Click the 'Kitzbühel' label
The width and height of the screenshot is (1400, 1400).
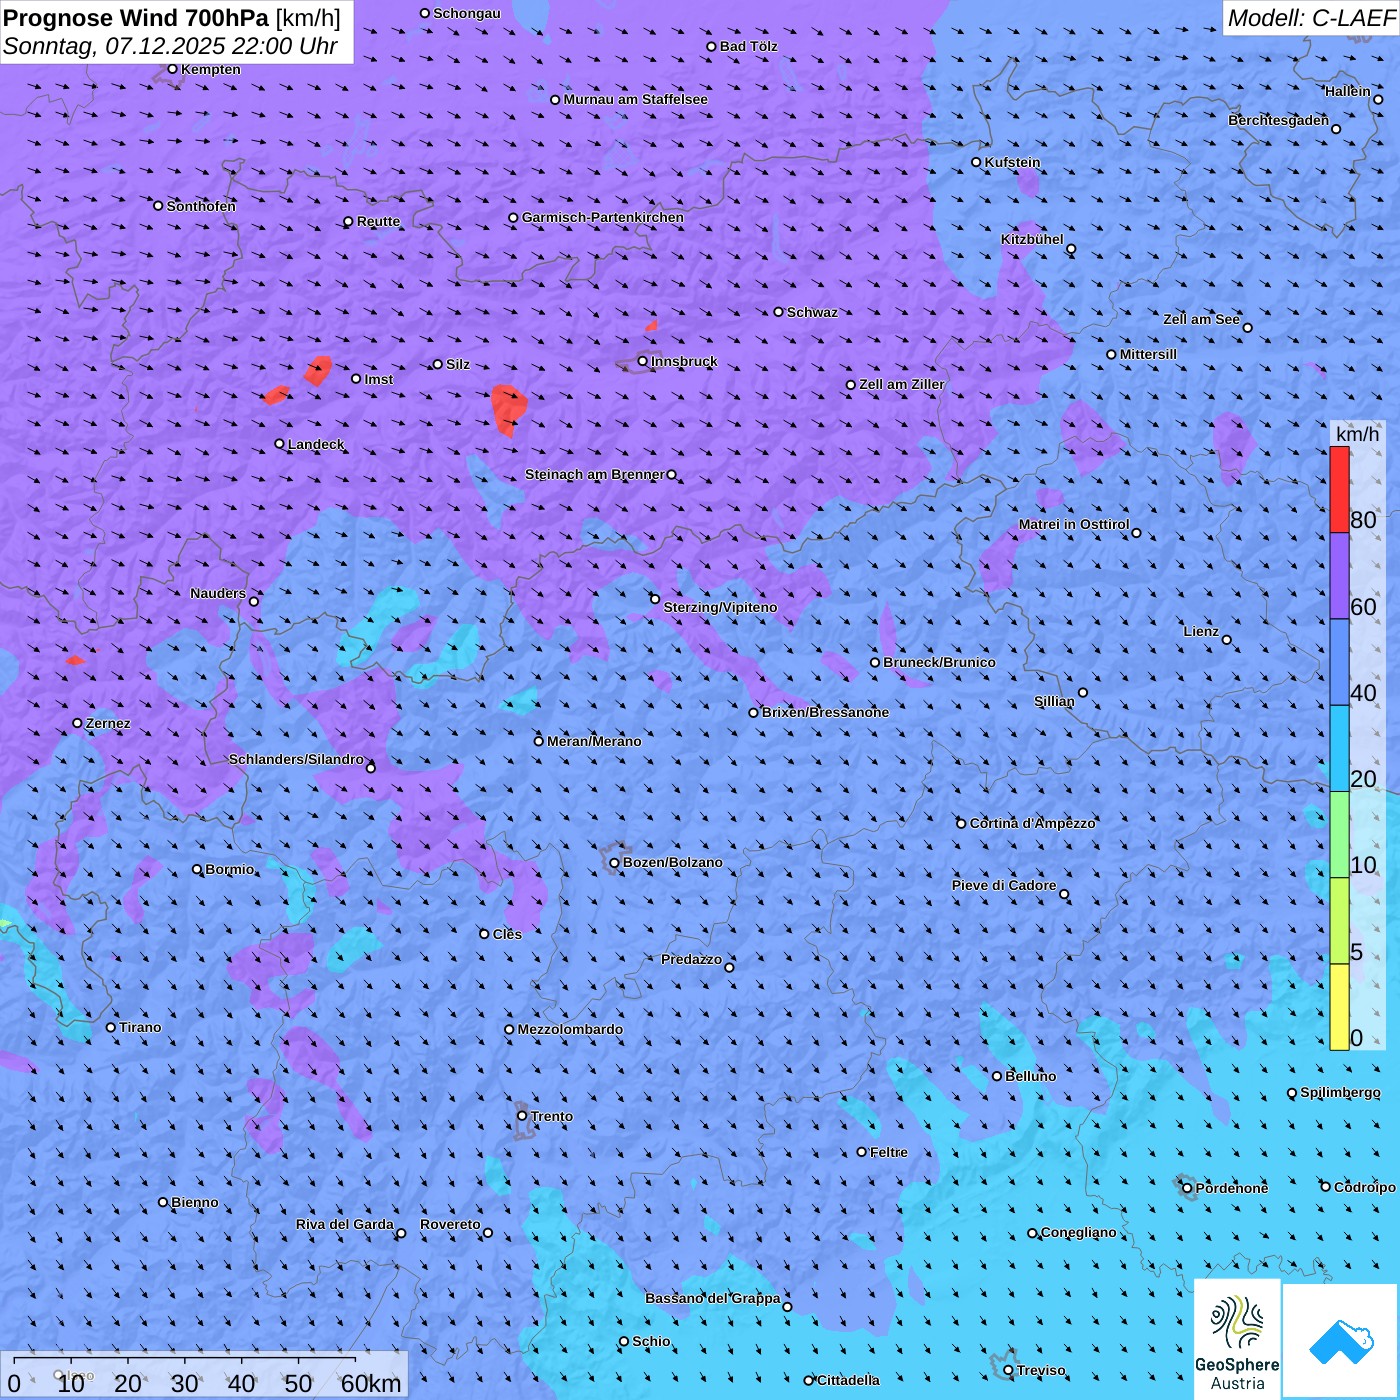tap(1032, 239)
